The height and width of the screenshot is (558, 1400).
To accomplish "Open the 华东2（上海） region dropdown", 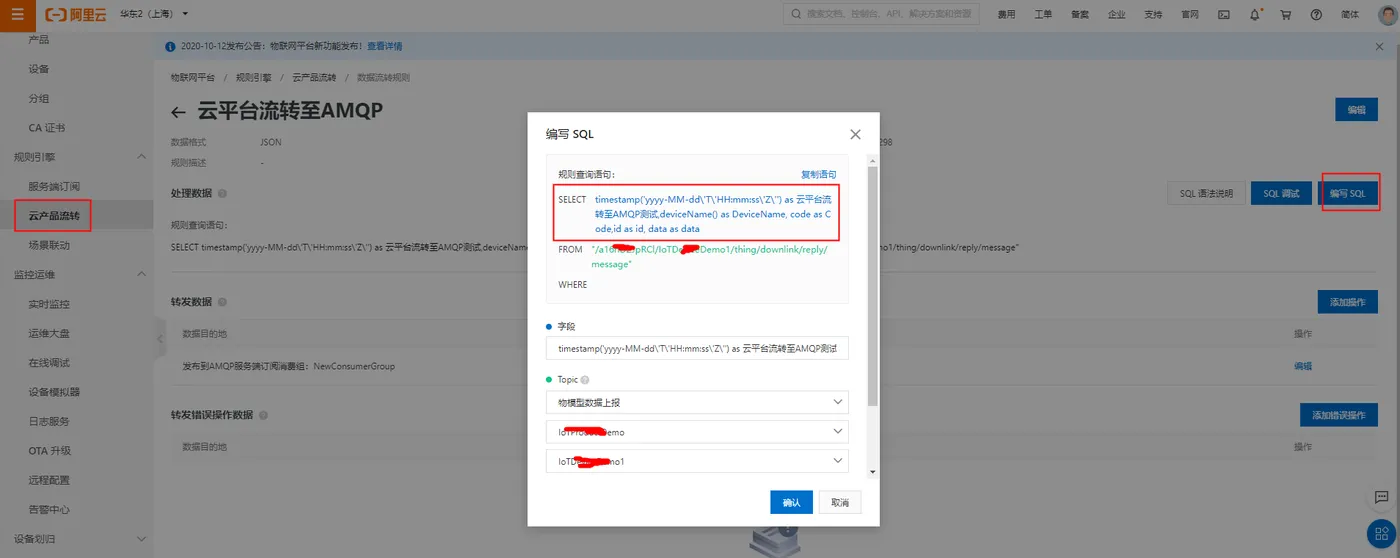I will coord(154,14).
